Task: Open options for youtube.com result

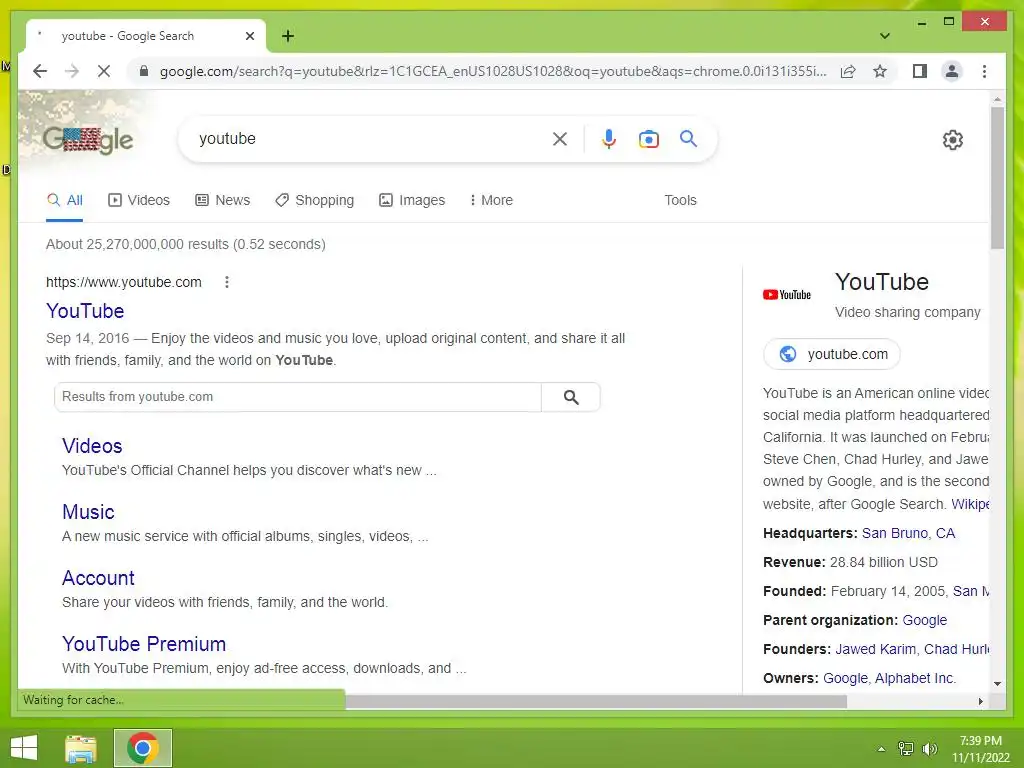Action: [x=227, y=282]
